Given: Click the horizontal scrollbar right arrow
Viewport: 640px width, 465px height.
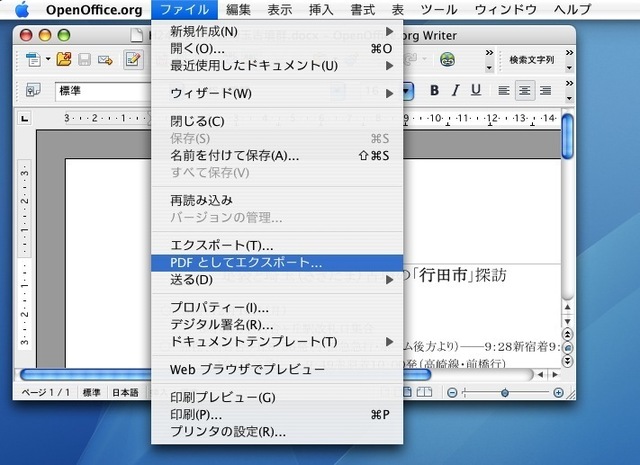Looking at the screenshot, I should point(555,374).
